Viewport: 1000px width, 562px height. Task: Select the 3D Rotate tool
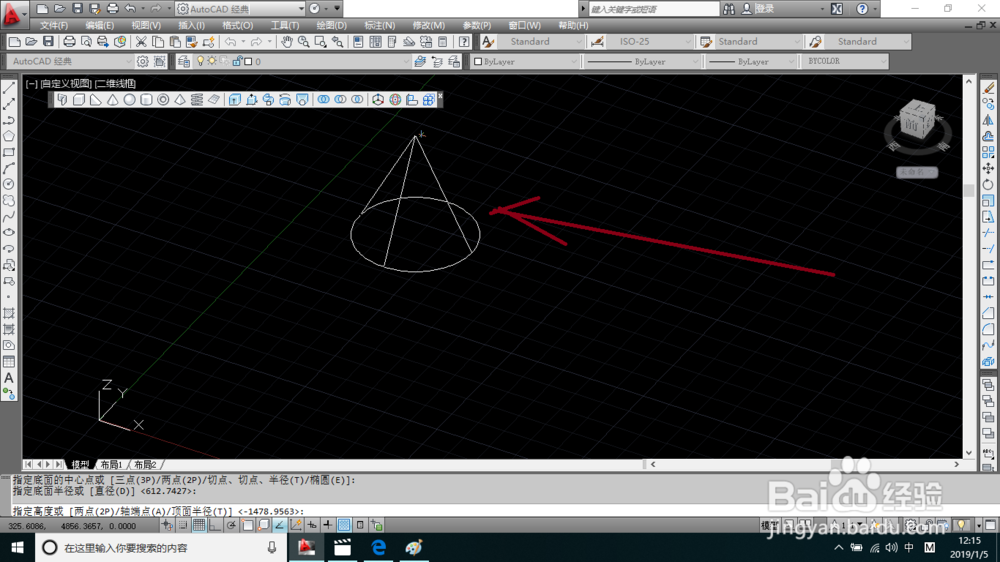point(395,100)
